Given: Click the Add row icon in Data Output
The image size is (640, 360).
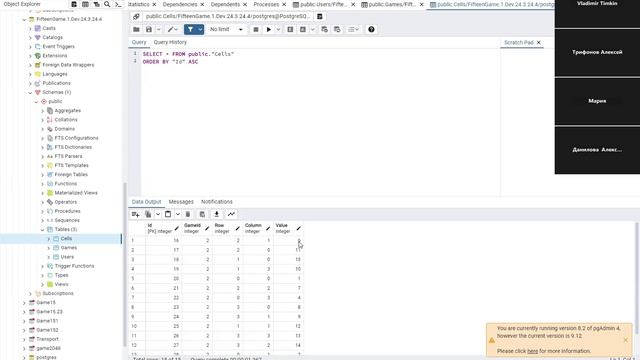Looking at the screenshot, I should (136, 214).
